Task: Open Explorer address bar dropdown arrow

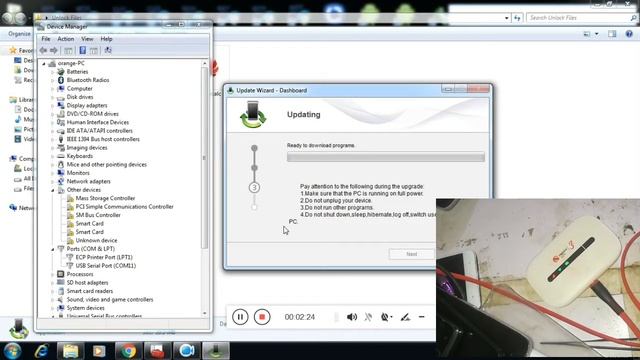Action: (x=507, y=18)
